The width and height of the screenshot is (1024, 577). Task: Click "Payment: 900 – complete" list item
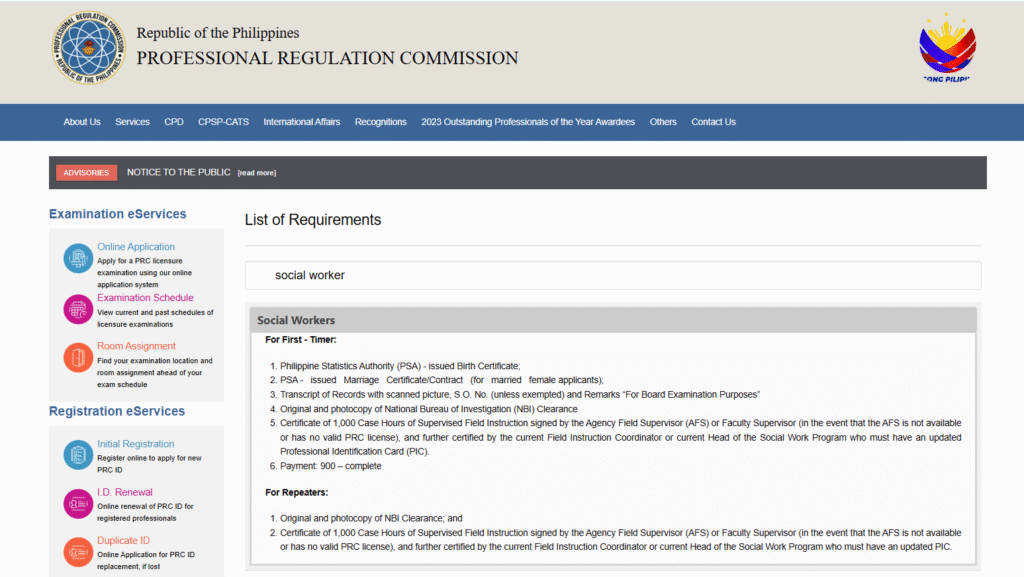click(330, 466)
